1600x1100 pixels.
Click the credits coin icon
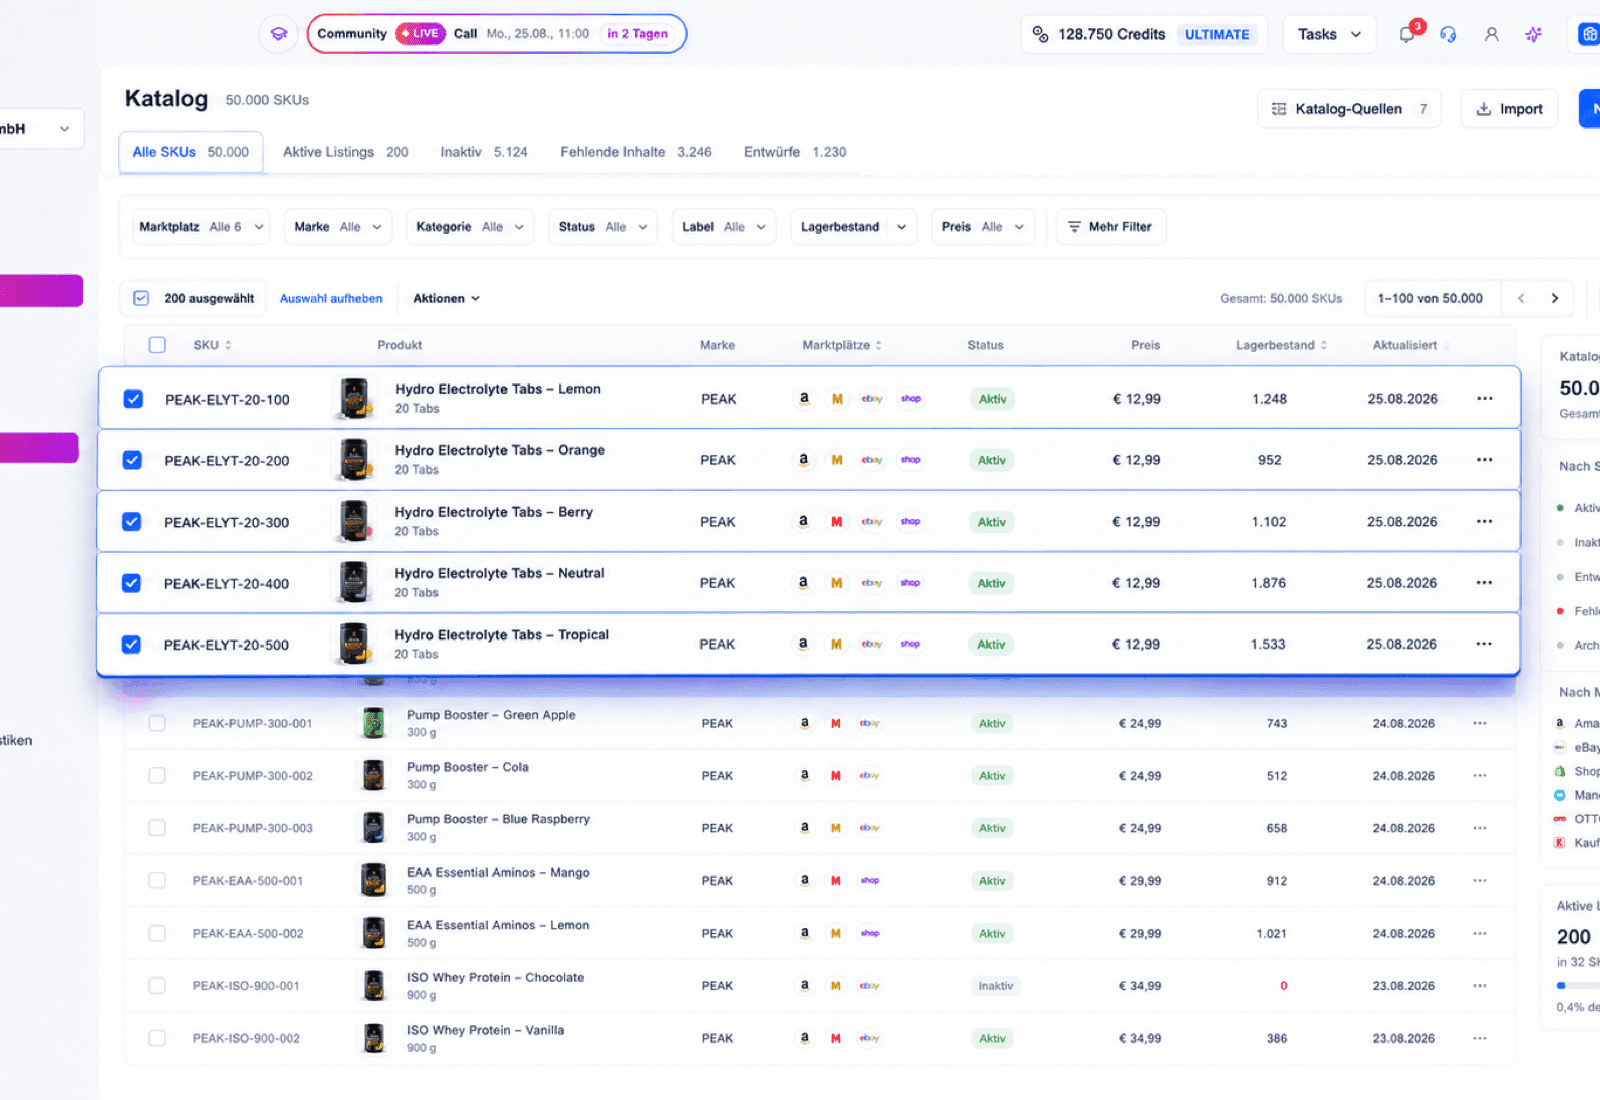click(1040, 34)
